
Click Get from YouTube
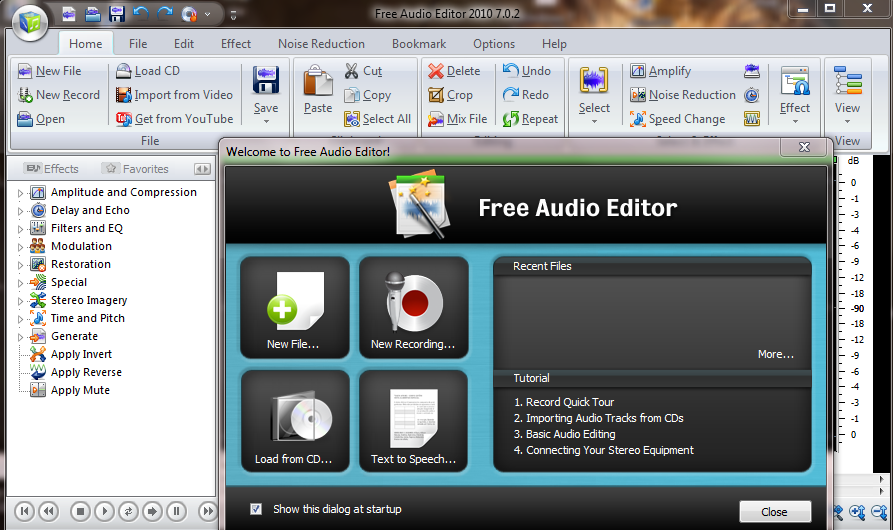(175, 119)
